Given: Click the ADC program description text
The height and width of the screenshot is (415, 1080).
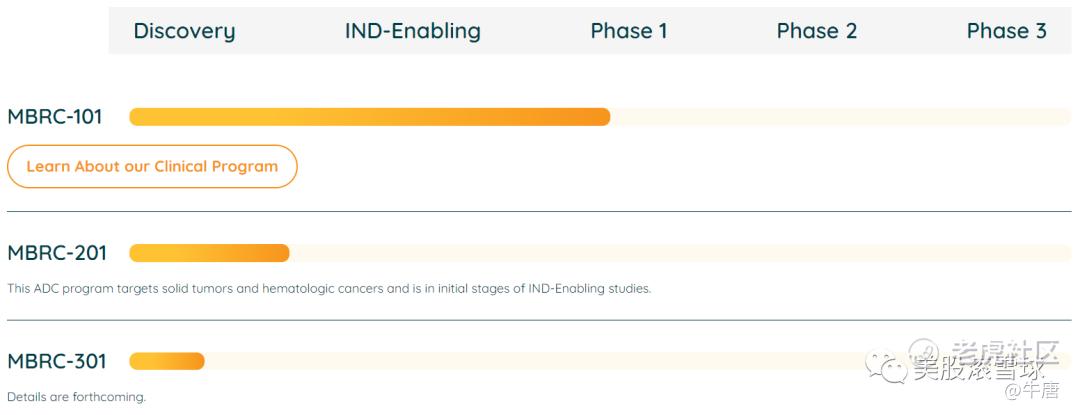Looking at the screenshot, I should click(329, 289).
